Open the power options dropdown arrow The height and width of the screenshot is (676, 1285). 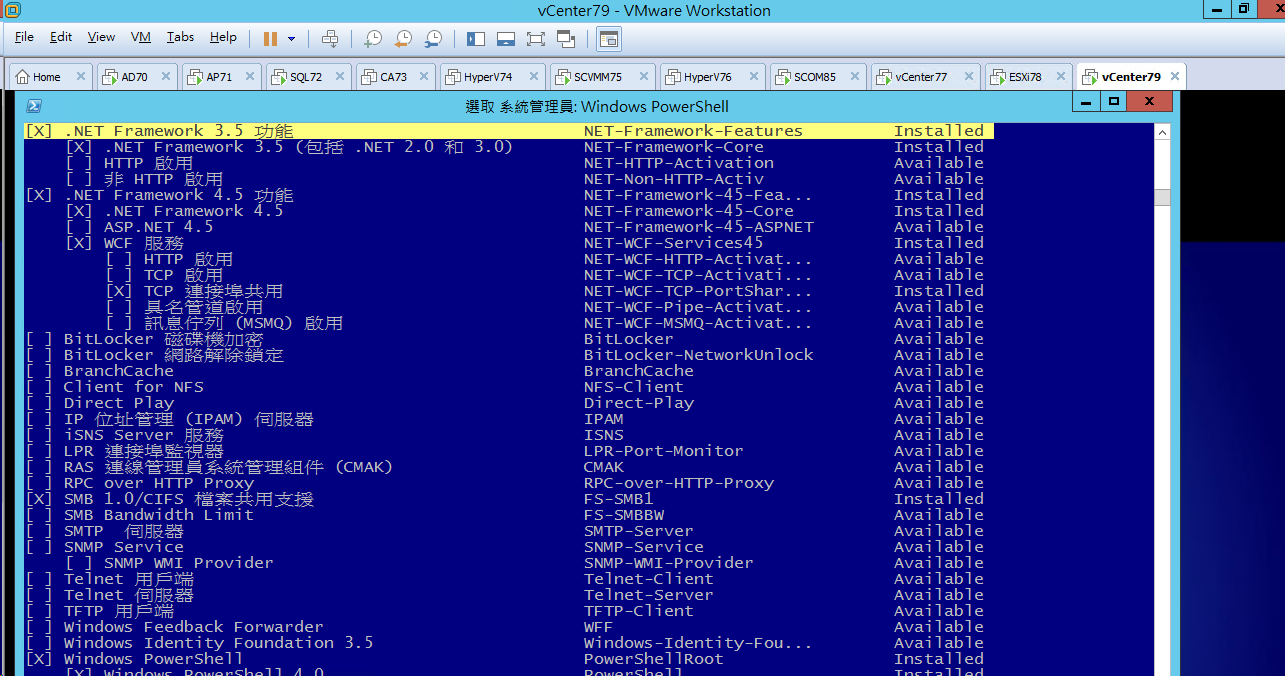pyautogui.click(x=292, y=39)
